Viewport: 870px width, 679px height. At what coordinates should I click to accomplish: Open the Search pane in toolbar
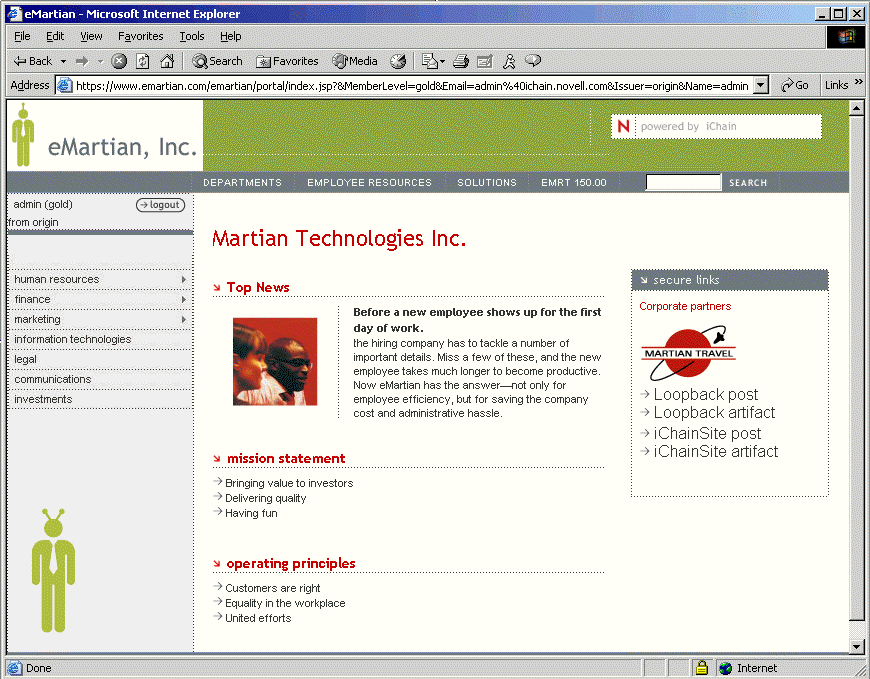pos(217,61)
